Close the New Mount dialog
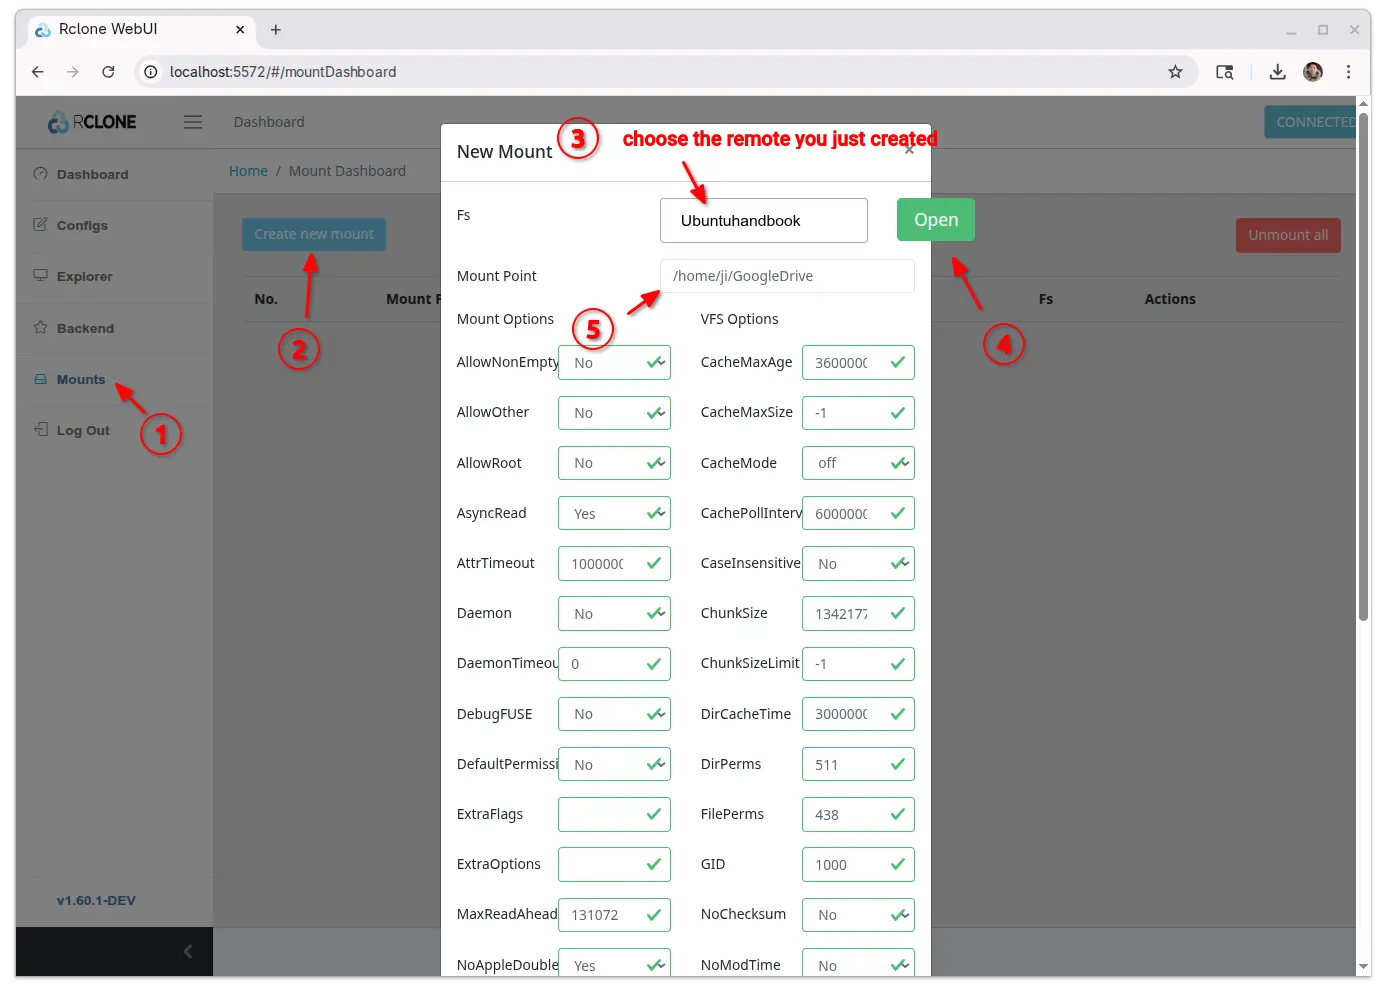Image resolution: width=1386 pixels, height=1008 pixels. [x=909, y=151]
